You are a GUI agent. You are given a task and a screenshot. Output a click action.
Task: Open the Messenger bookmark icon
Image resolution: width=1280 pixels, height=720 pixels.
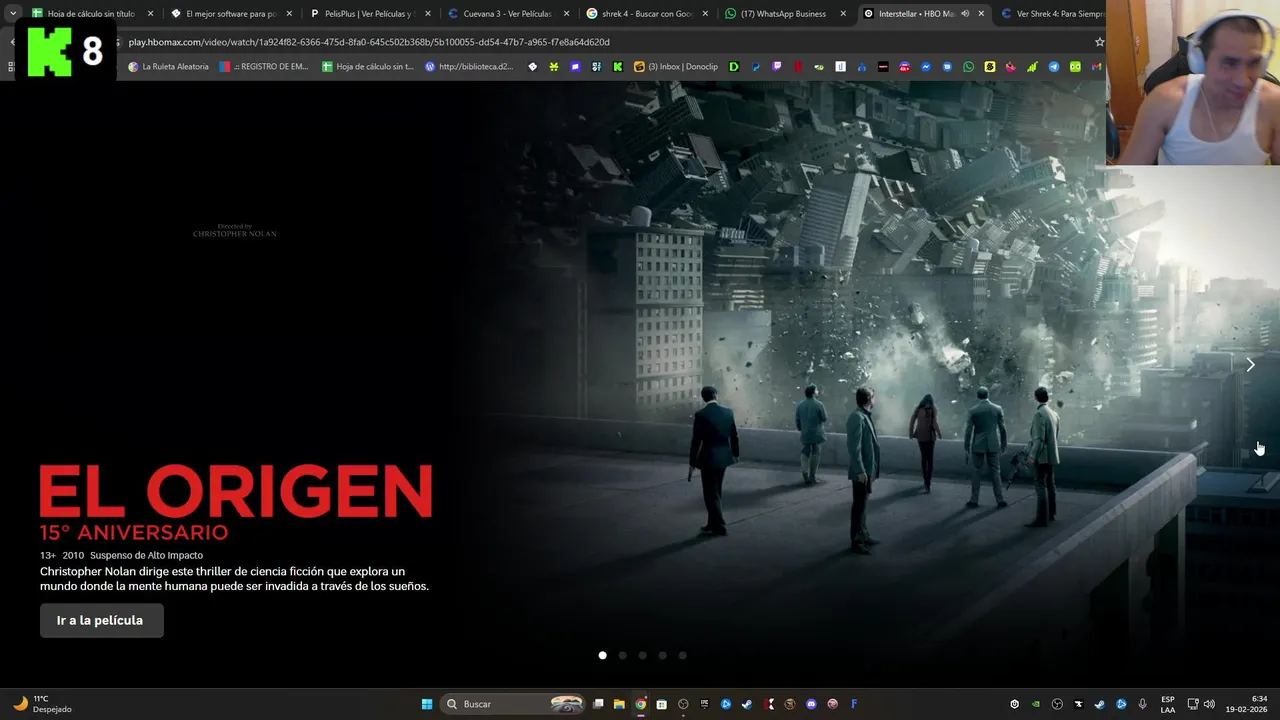(x=926, y=67)
